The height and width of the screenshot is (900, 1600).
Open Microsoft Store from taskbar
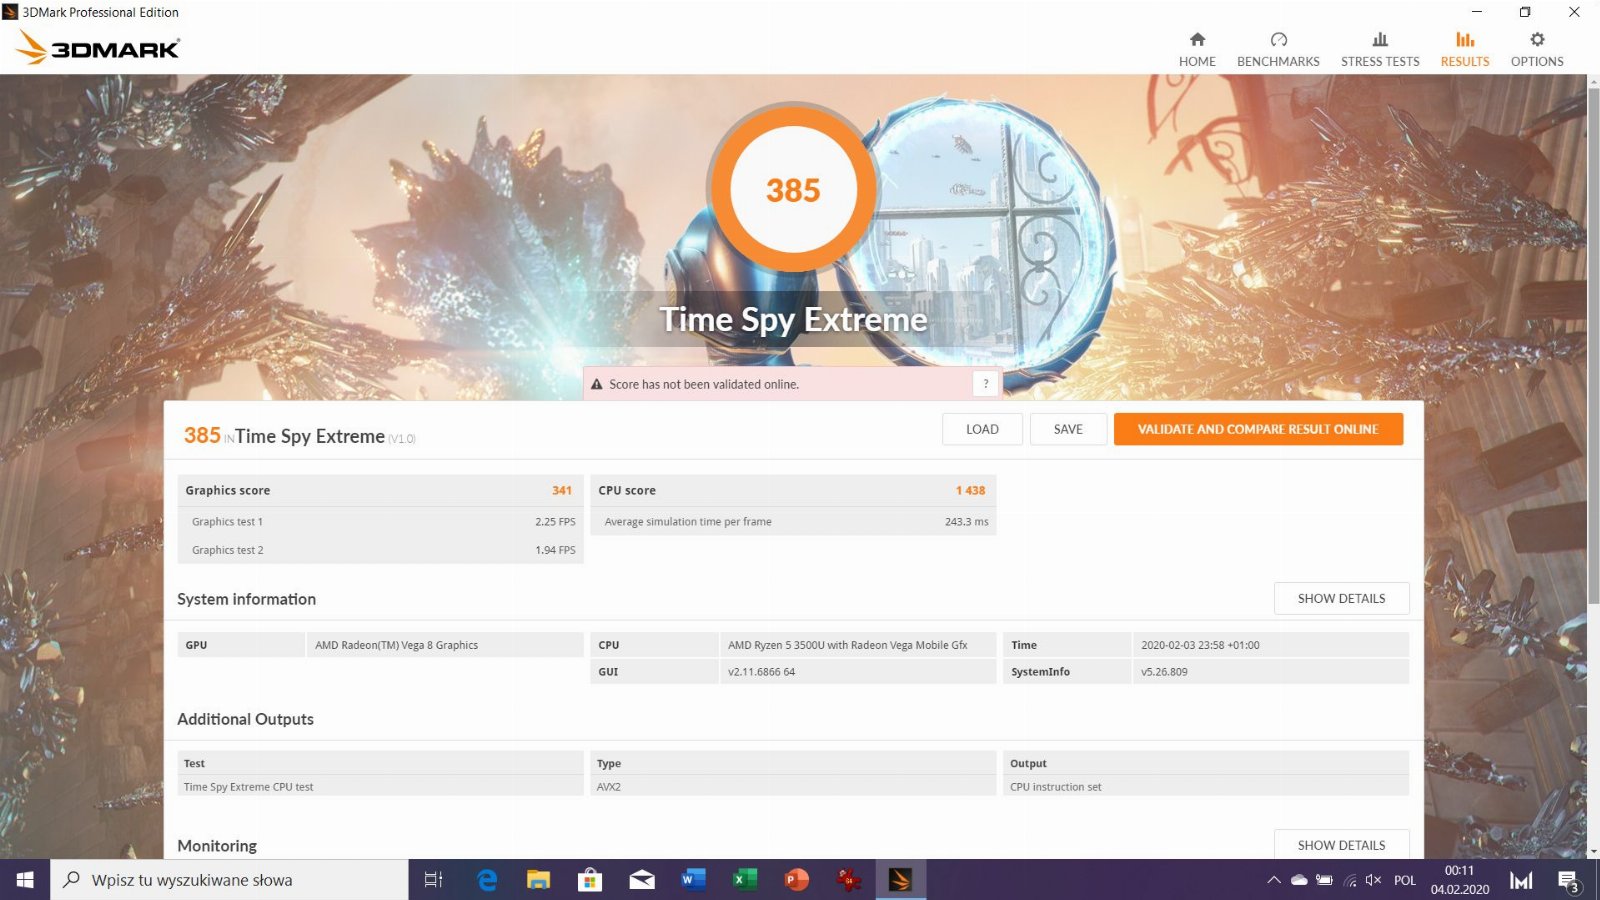point(590,880)
